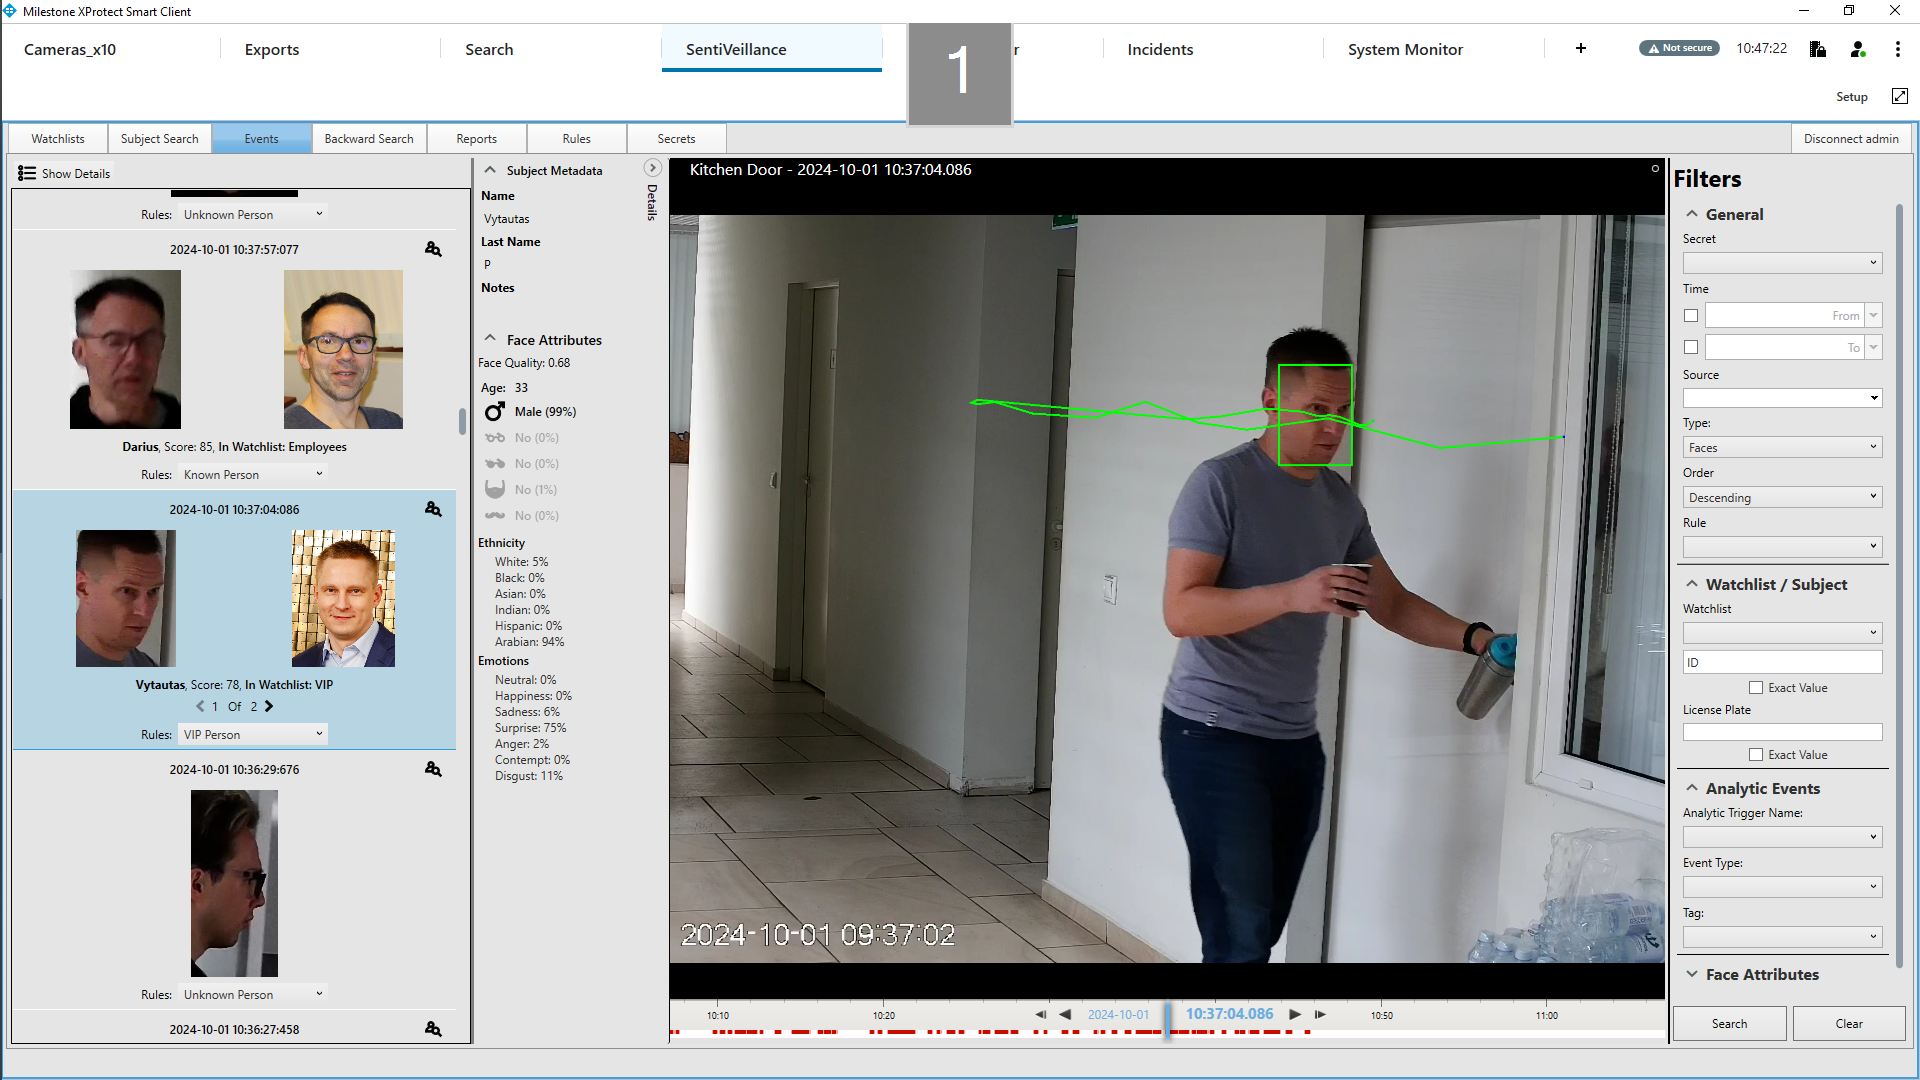Screen dimensions: 1920x1080
Task: Click mustache attribute icon, last No (0%) row
Action: pyautogui.click(x=494, y=516)
